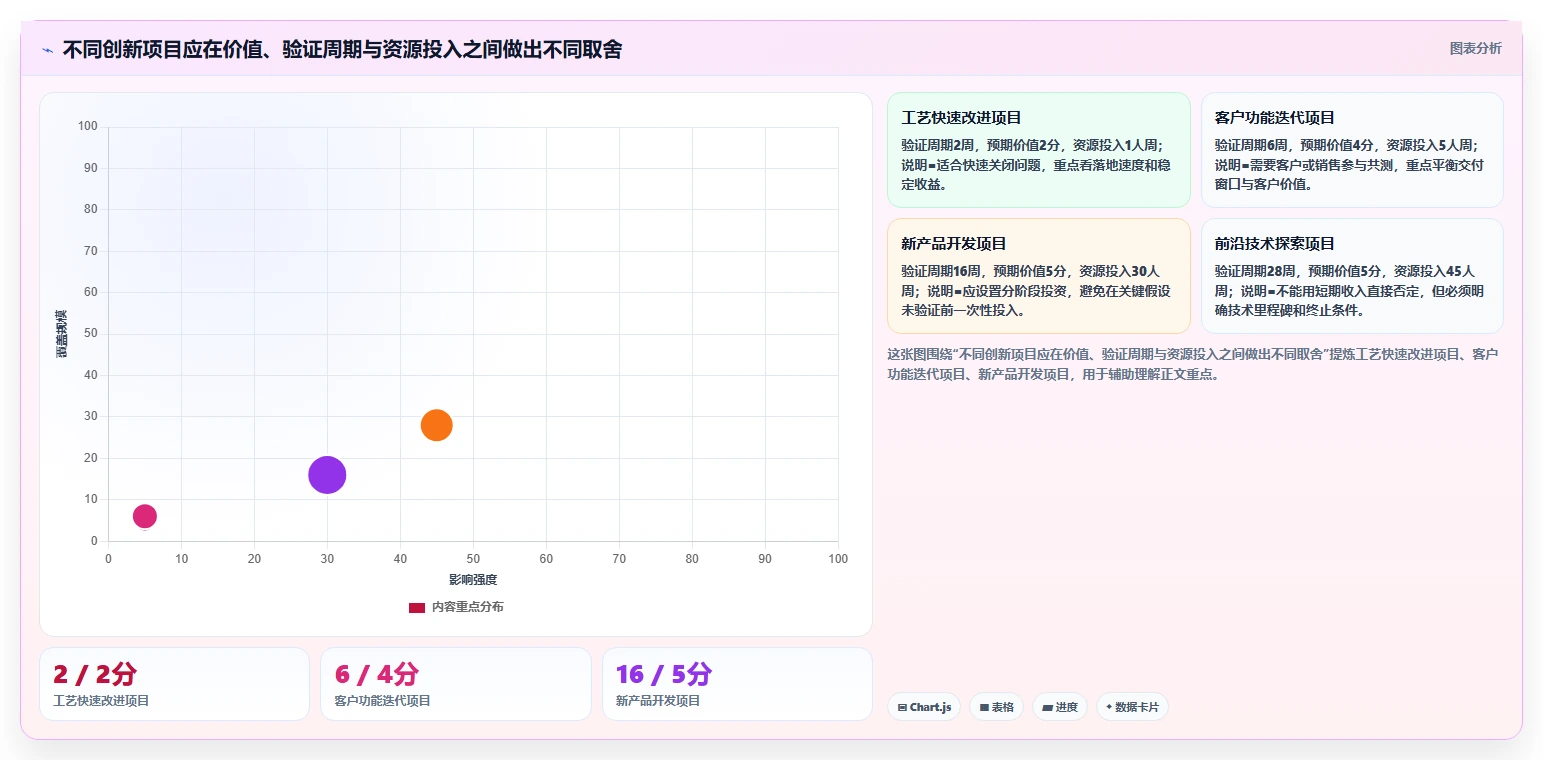Screen dimensions: 1543x760
Task: Select the 数据卡片 tag
Action: click(1132, 707)
